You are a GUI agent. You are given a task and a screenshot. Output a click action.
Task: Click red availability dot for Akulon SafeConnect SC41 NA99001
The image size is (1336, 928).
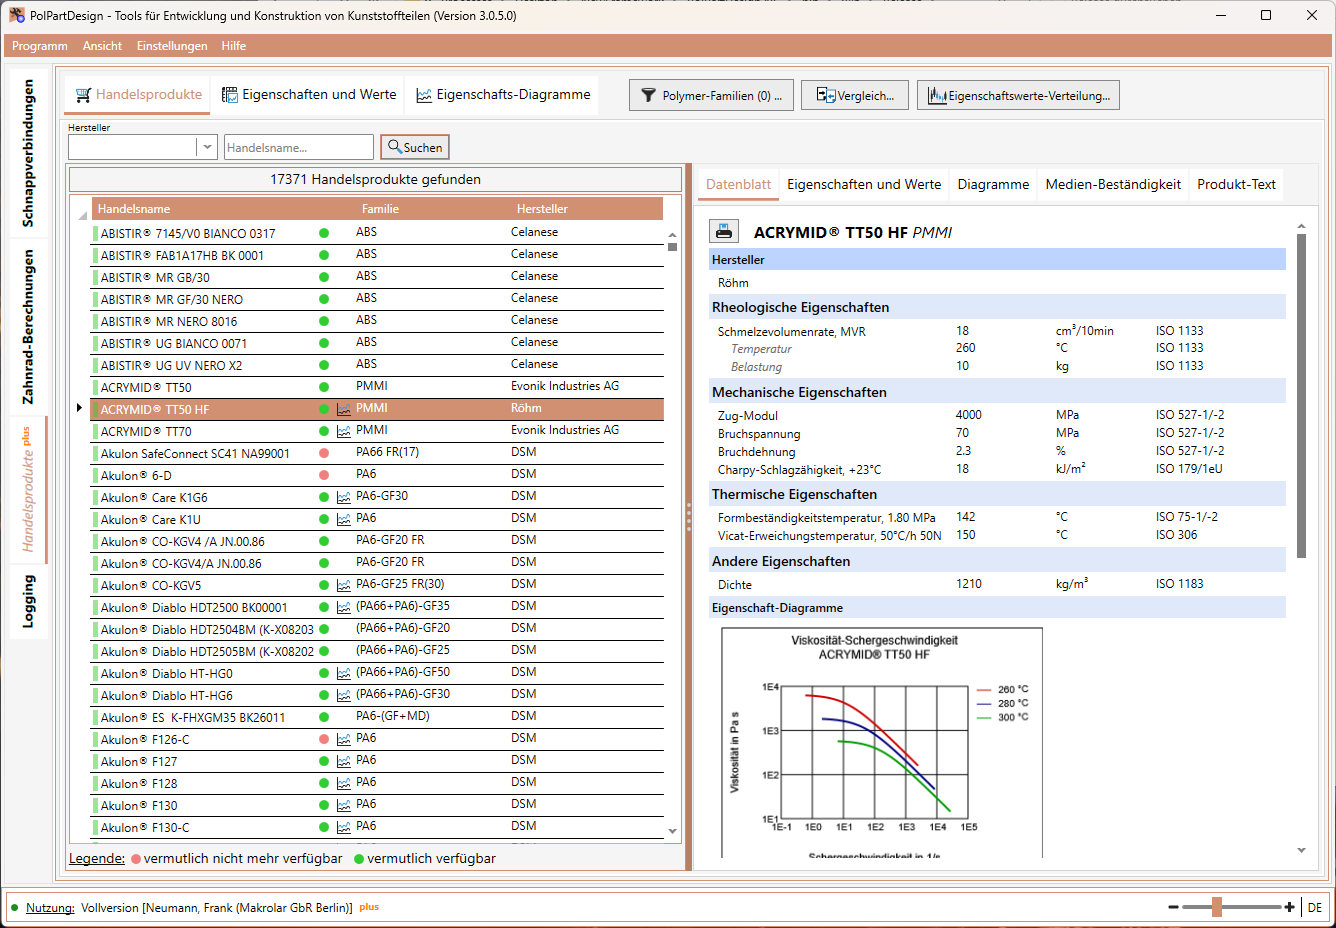tap(324, 453)
